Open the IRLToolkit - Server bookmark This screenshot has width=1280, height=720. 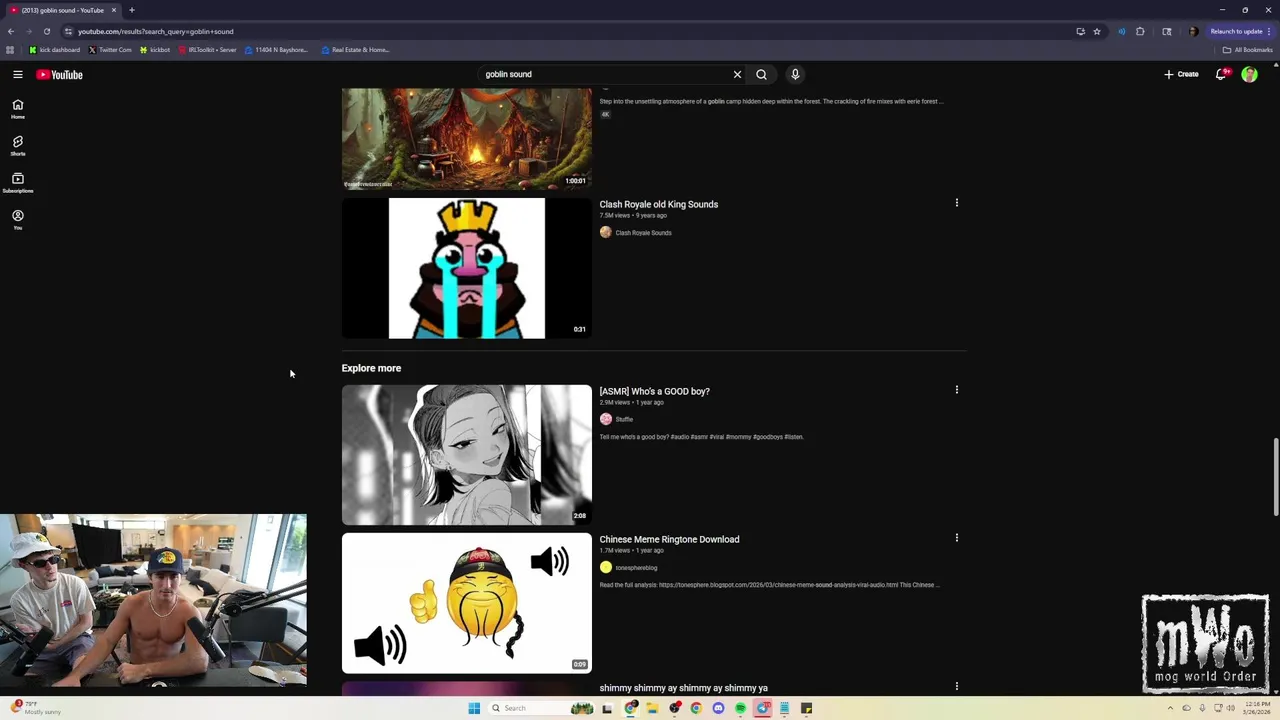point(208,50)
